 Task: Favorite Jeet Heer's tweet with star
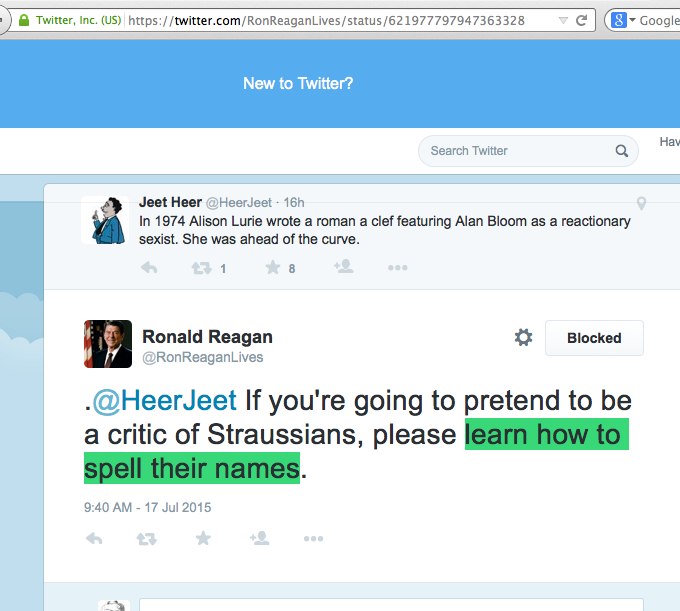point(273,267)
